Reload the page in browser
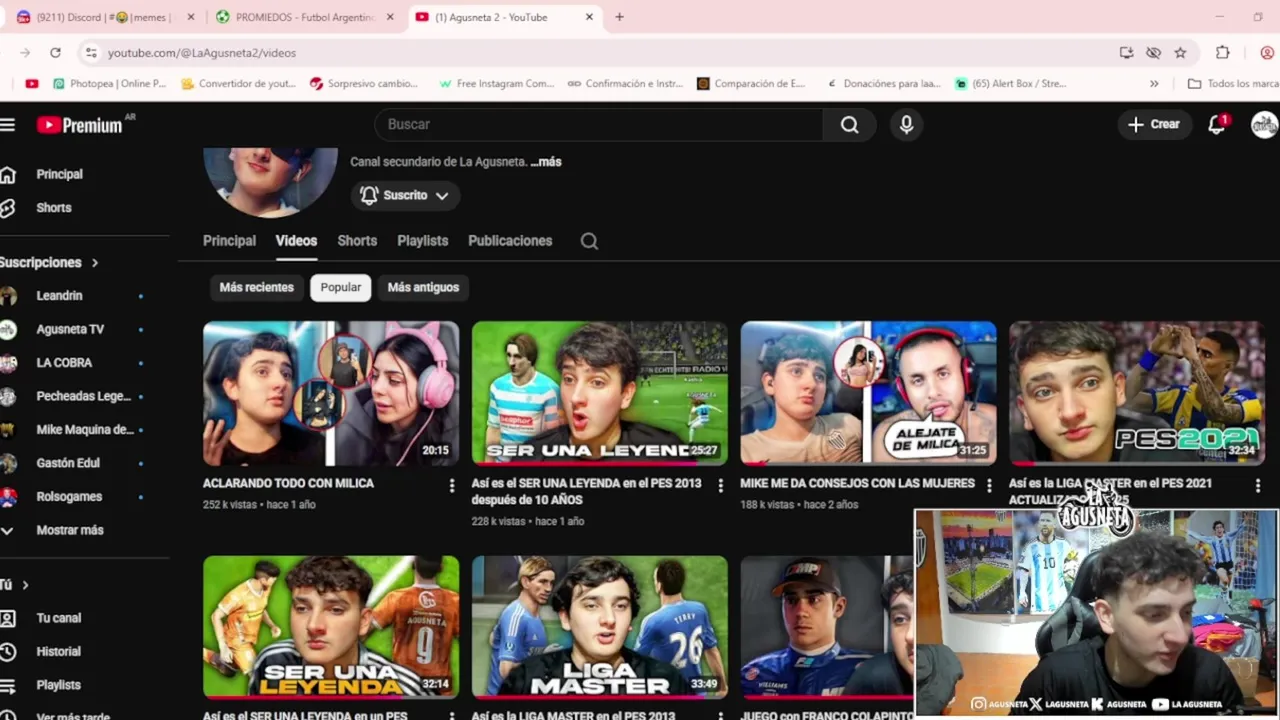This screenshot has width=1280, height=720. click(x=55, y=52)
